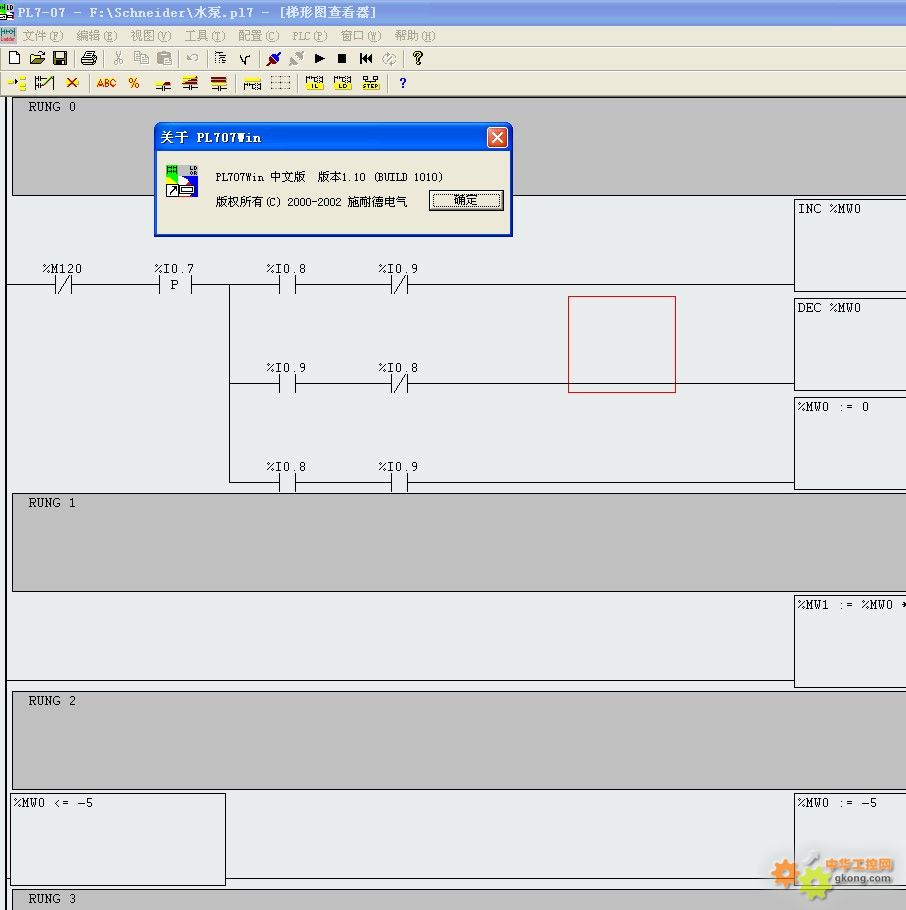Click the blue question mark help icon
906x910 pixels.
tap(403, 83)
